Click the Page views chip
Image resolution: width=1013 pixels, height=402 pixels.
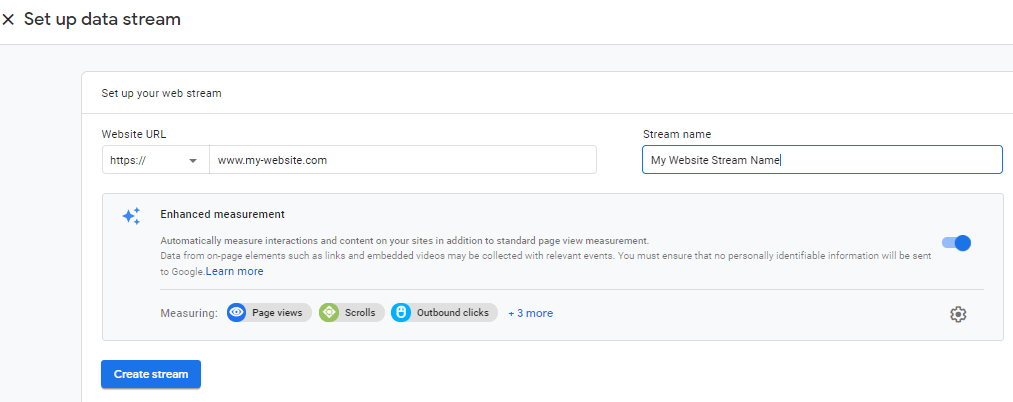[269, 313]
